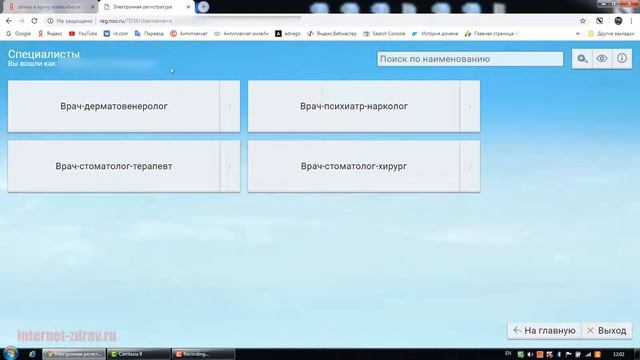This screenshot has width=640, height=360.
Task: Click the browser back arrow
Action: coord(9,21)
